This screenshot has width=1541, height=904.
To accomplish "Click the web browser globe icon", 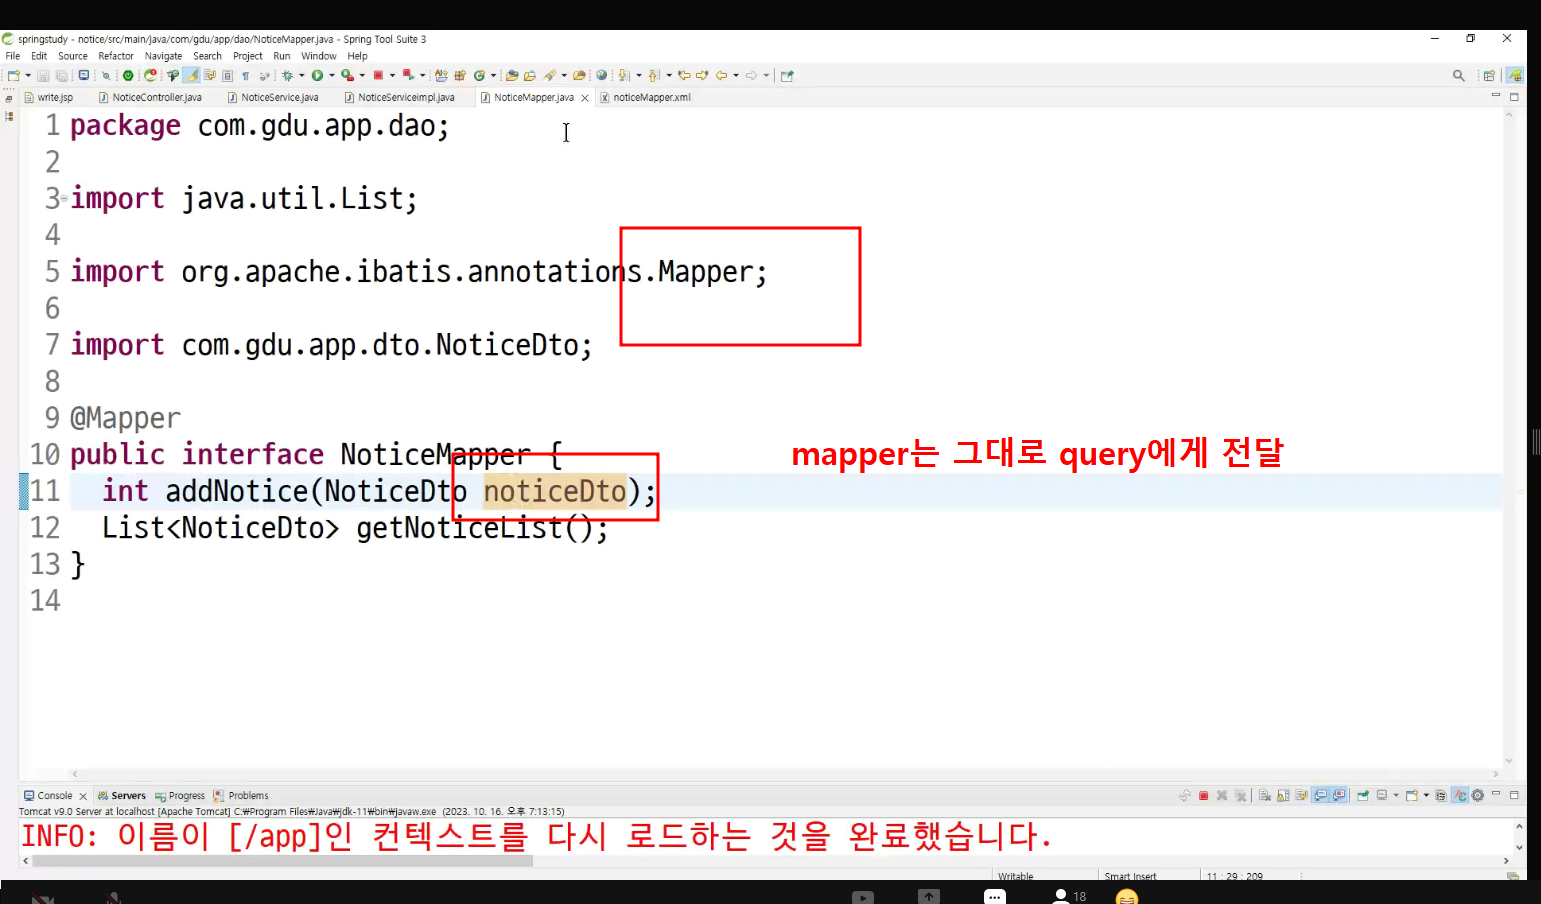I will point(601,75).
